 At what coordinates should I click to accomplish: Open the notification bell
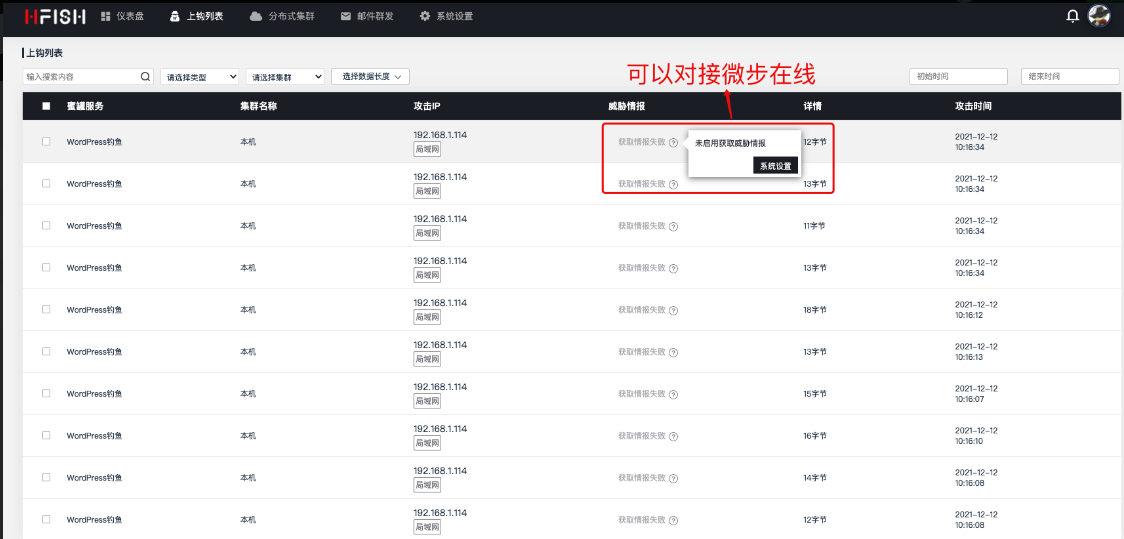[1072, 16]
